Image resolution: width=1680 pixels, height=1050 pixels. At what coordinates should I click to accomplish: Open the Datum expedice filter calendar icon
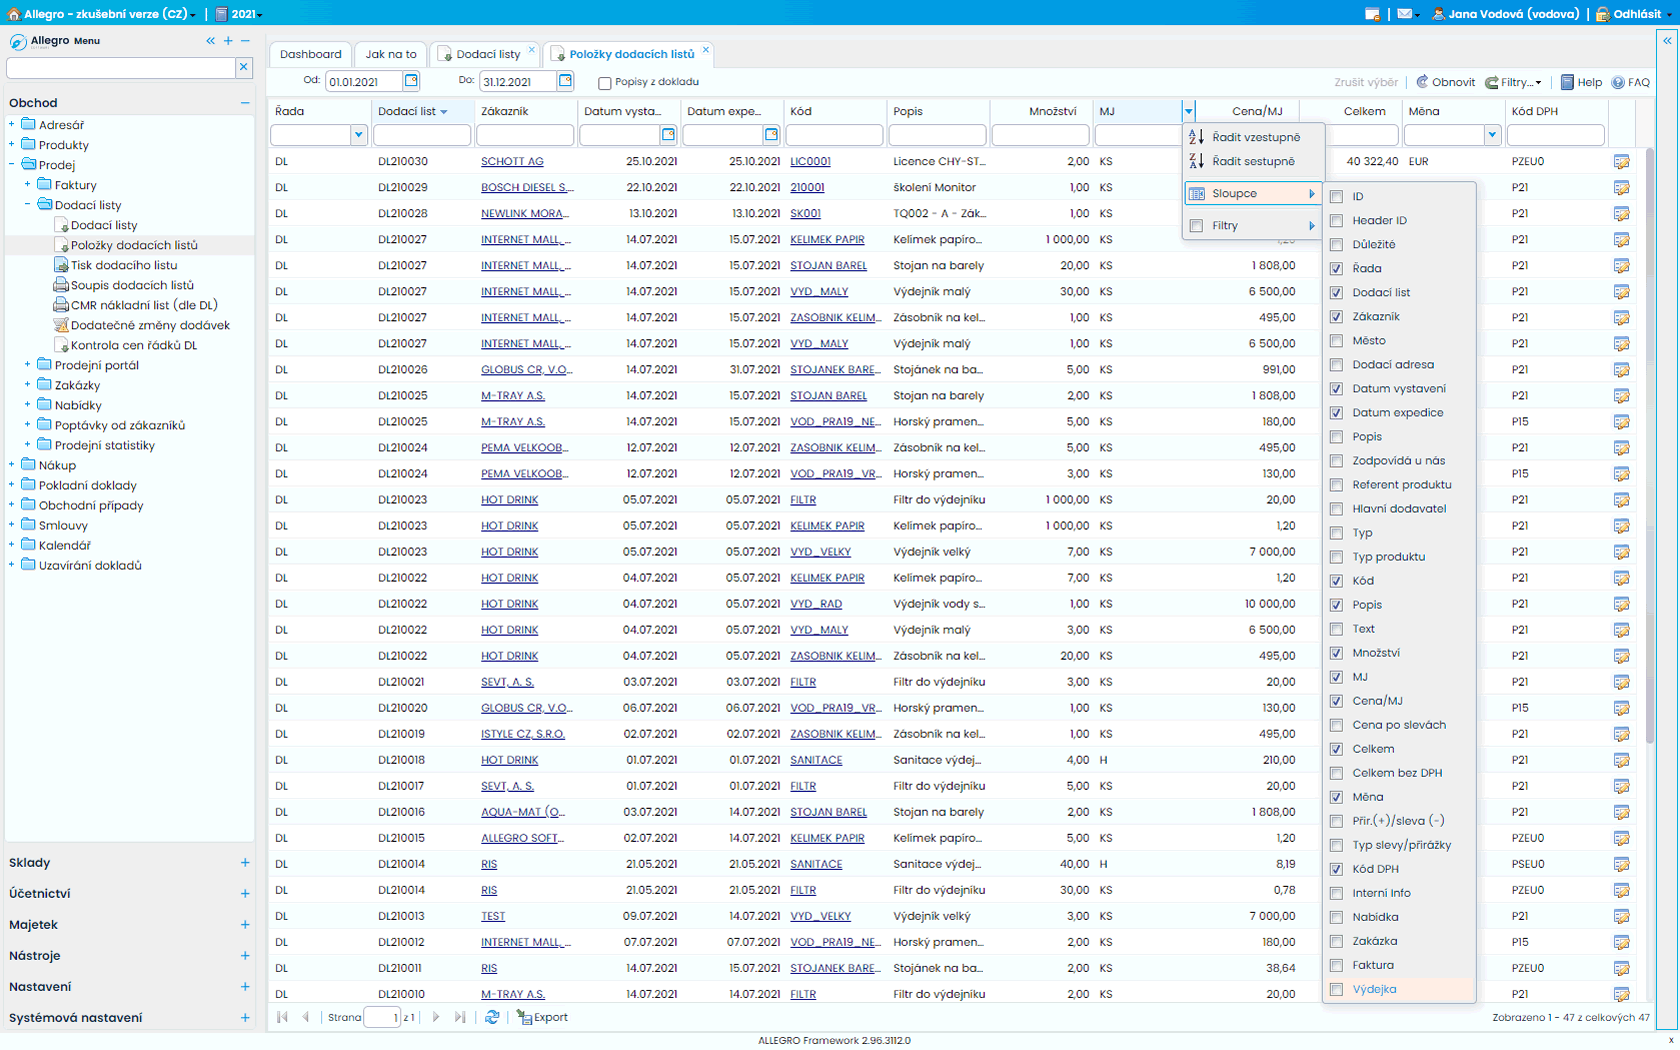(x=771, y=135)
